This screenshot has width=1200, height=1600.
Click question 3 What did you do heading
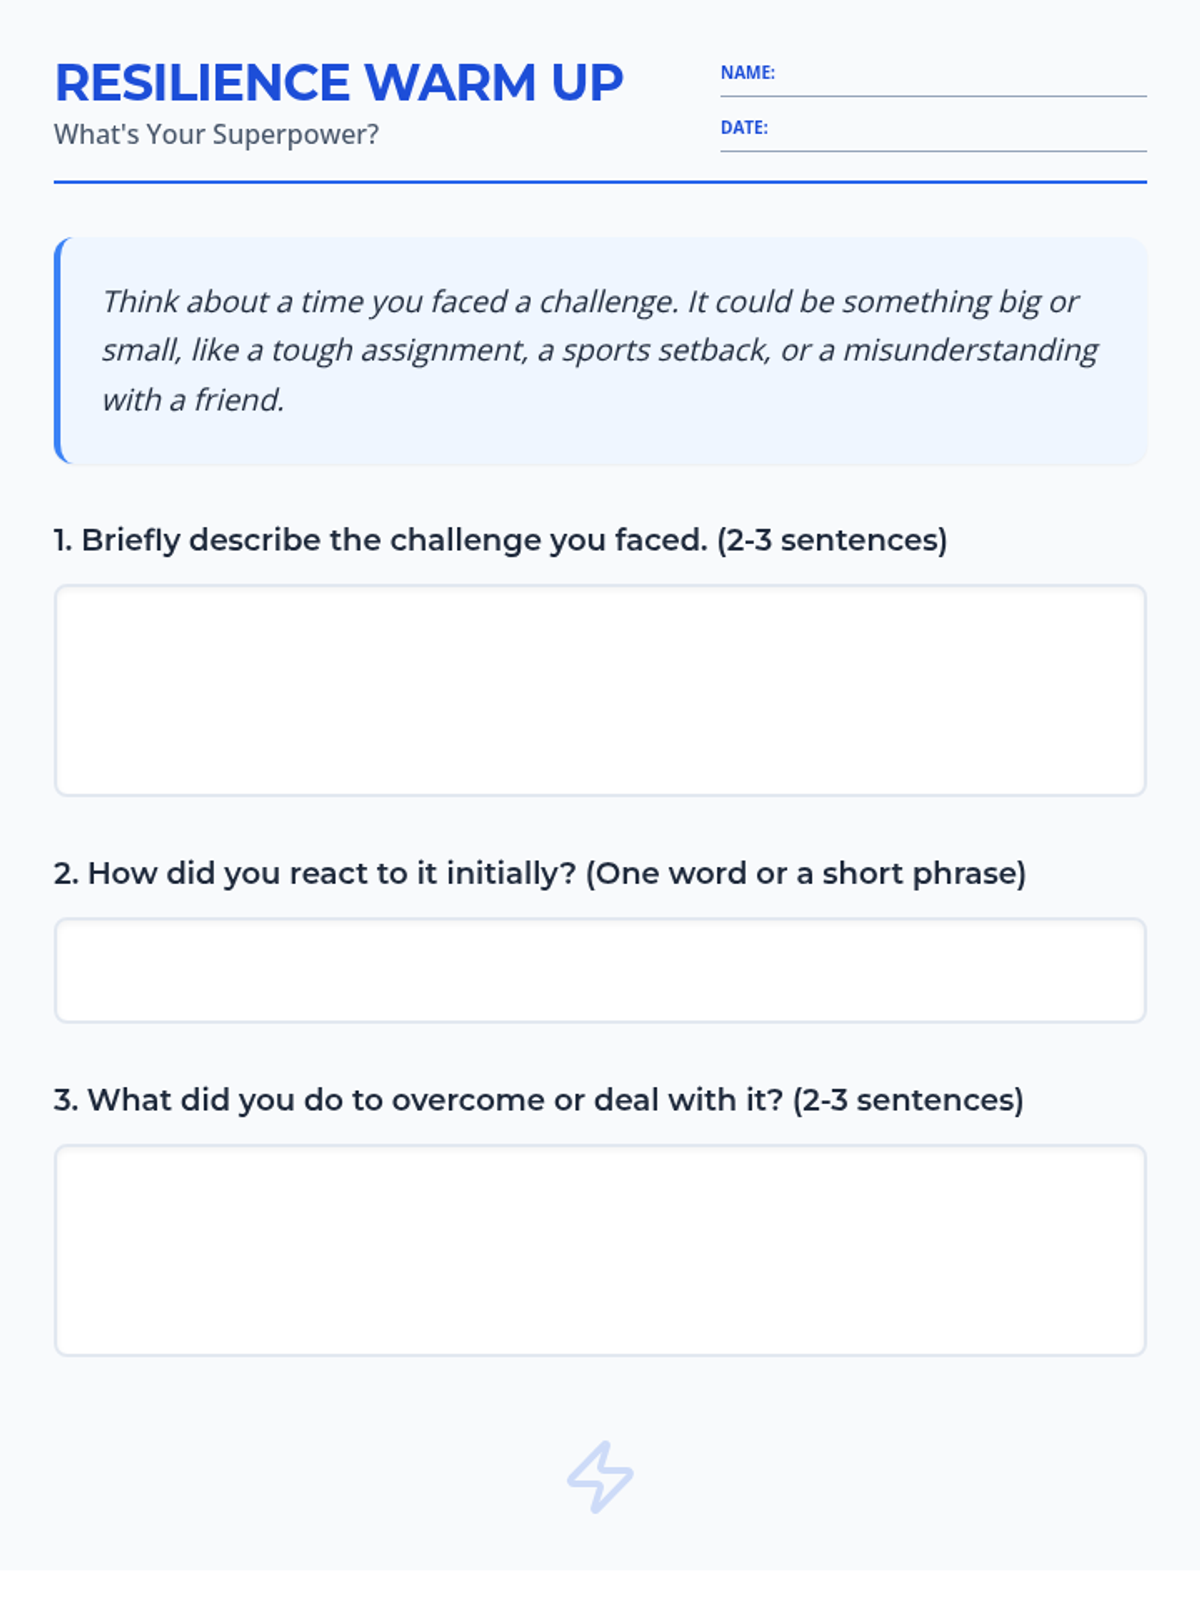pos(420,1100)
